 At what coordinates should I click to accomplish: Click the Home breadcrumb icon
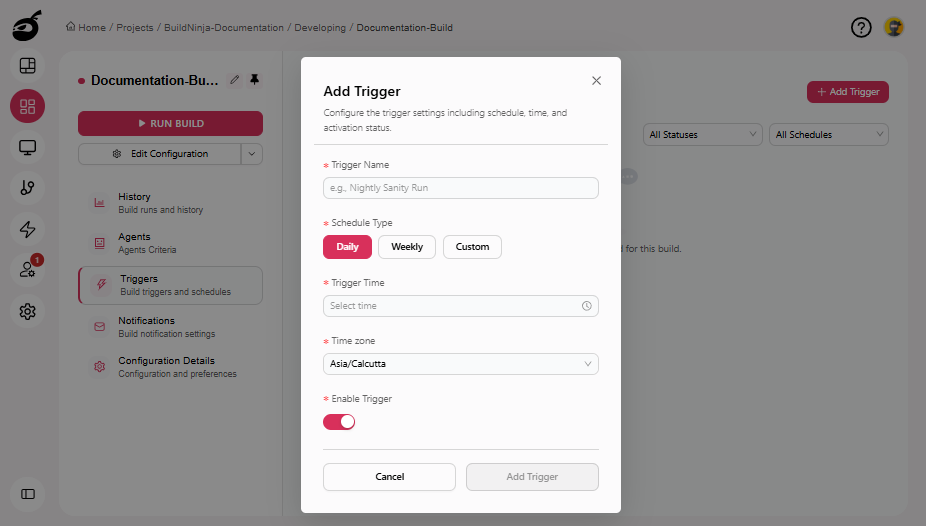pos(71,27)
